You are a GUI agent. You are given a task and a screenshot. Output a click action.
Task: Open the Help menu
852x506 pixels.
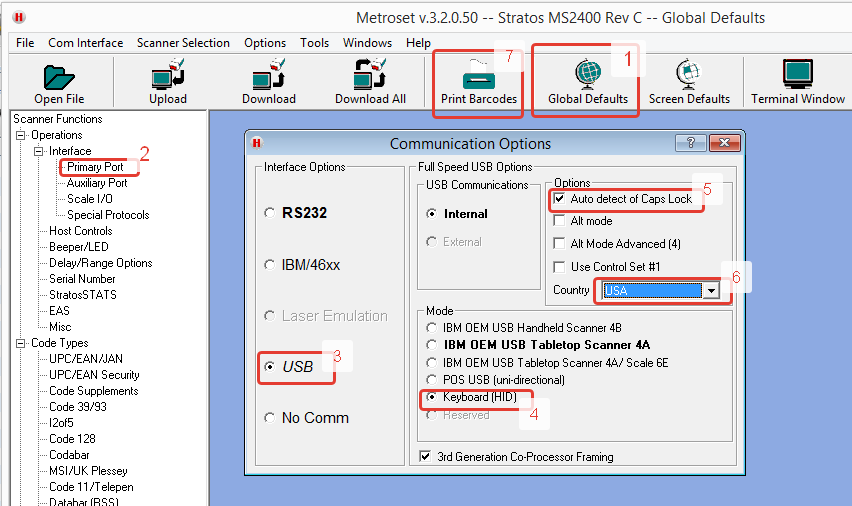pos(418,43)
